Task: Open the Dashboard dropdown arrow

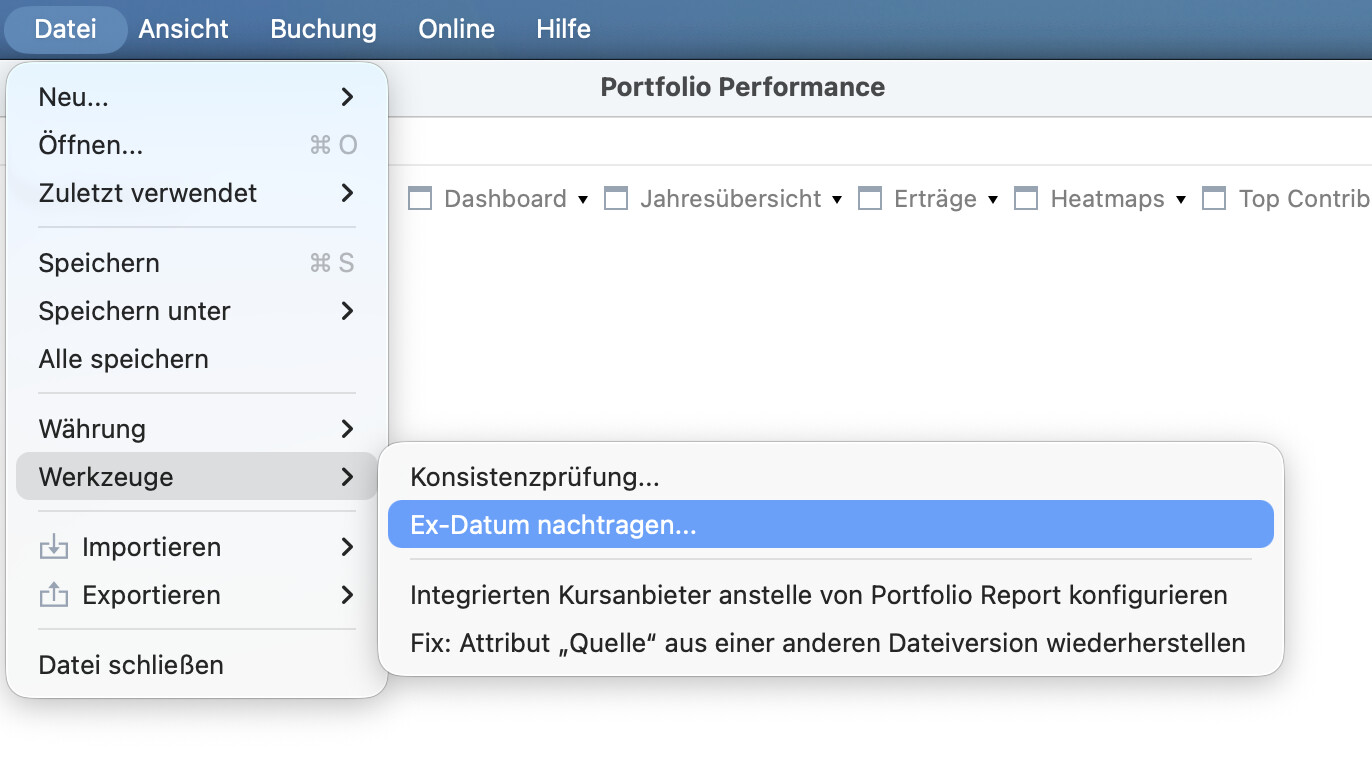Action: 583,200
